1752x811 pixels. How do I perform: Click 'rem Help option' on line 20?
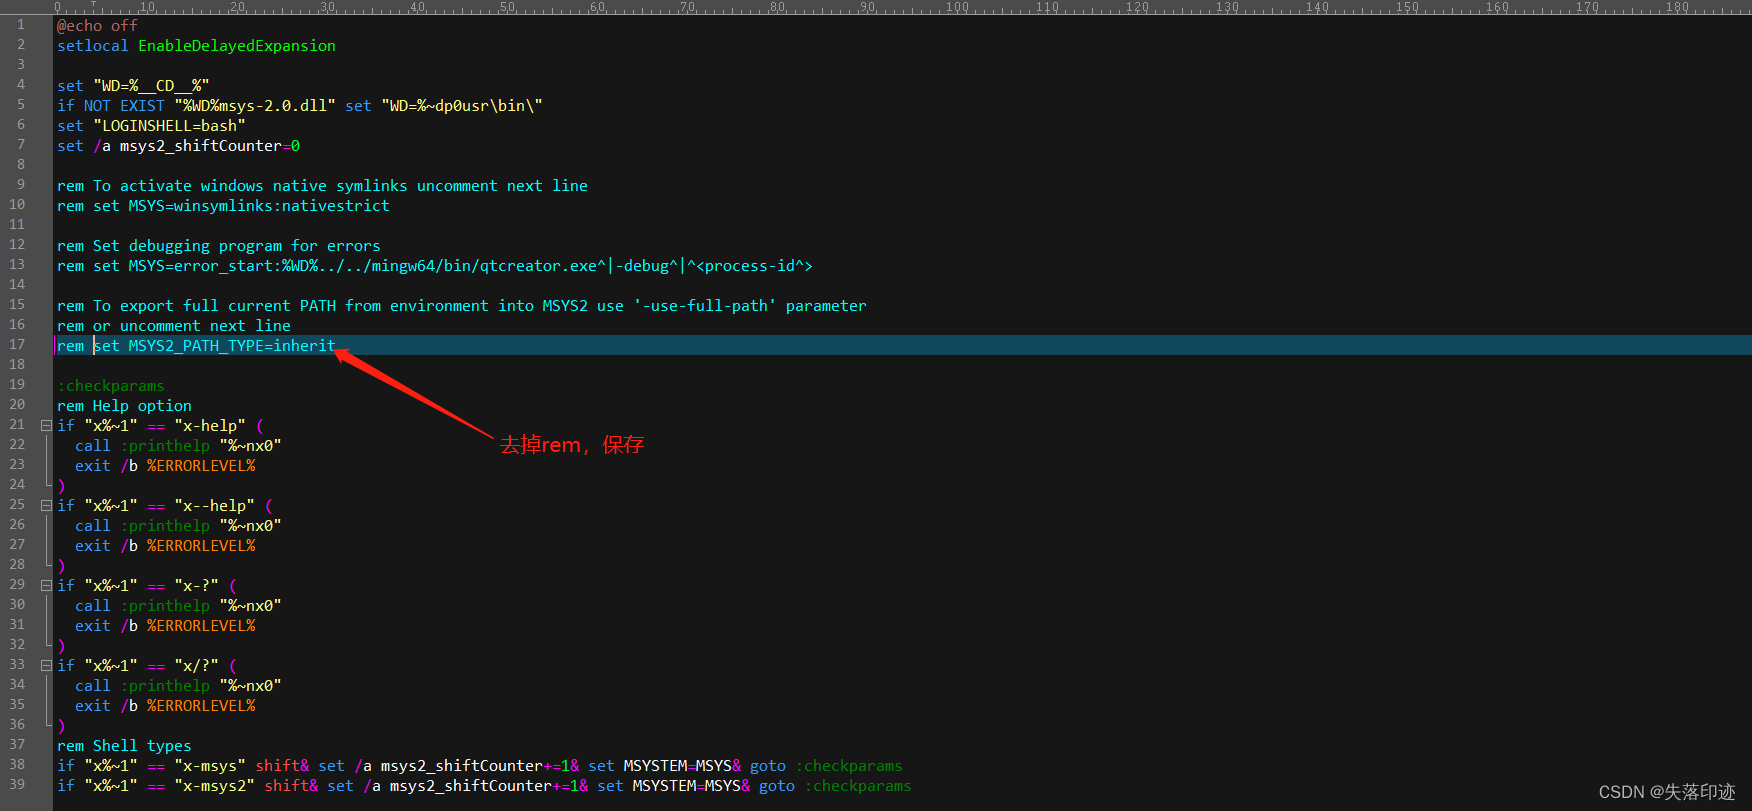(124, 406)
